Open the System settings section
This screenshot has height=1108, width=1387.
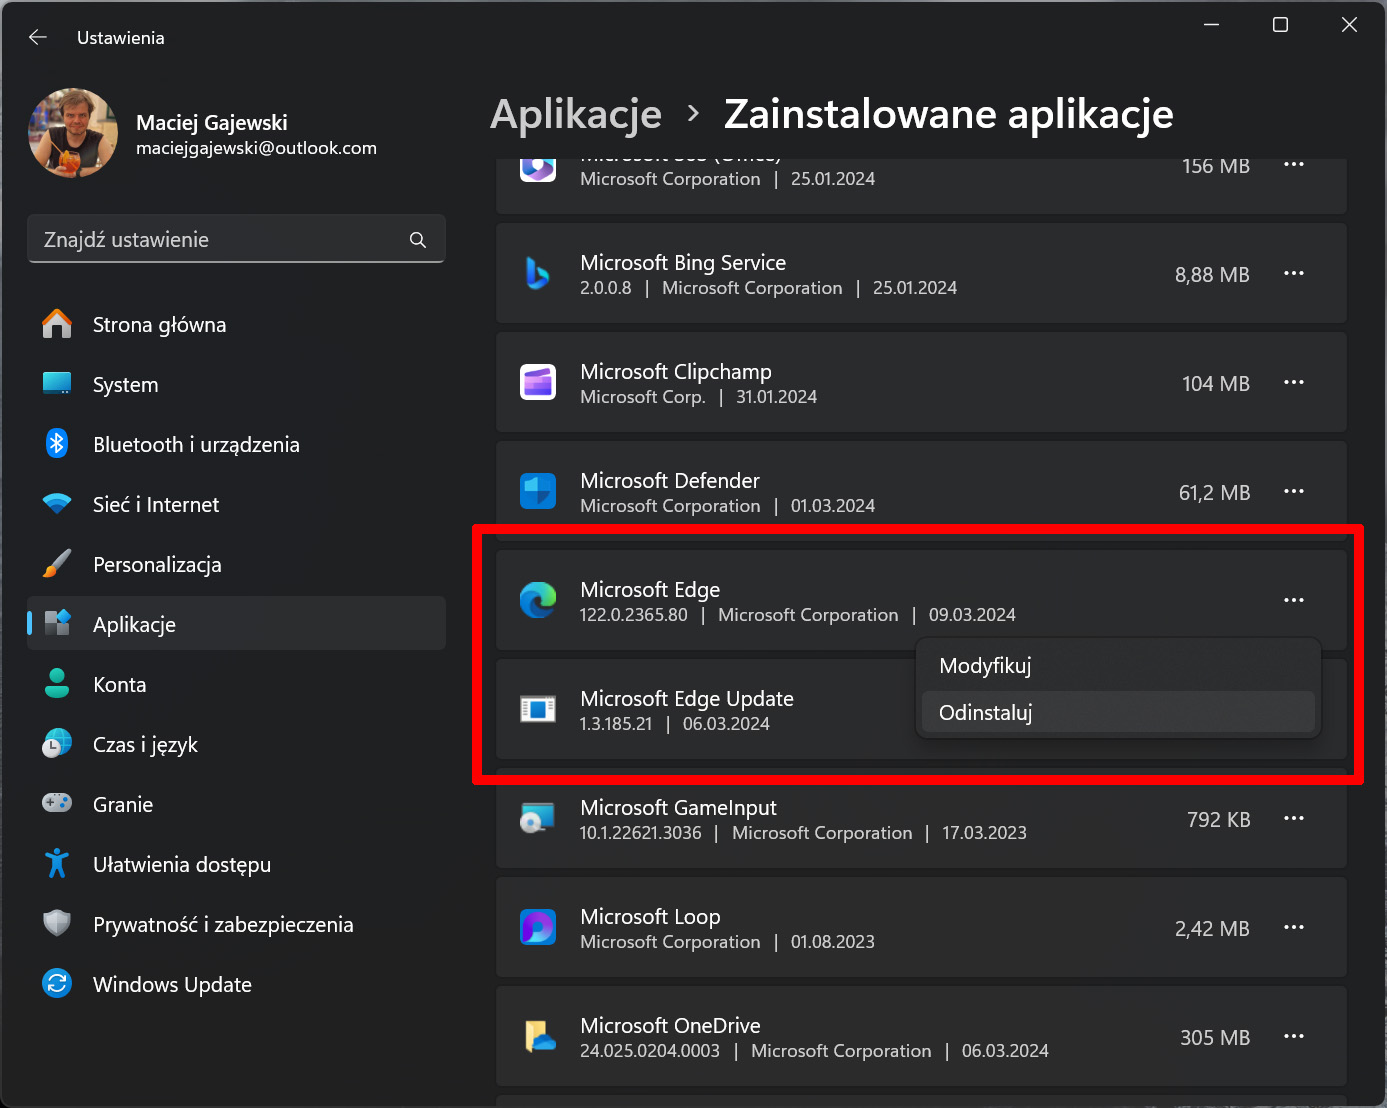[x=236, y=384]
